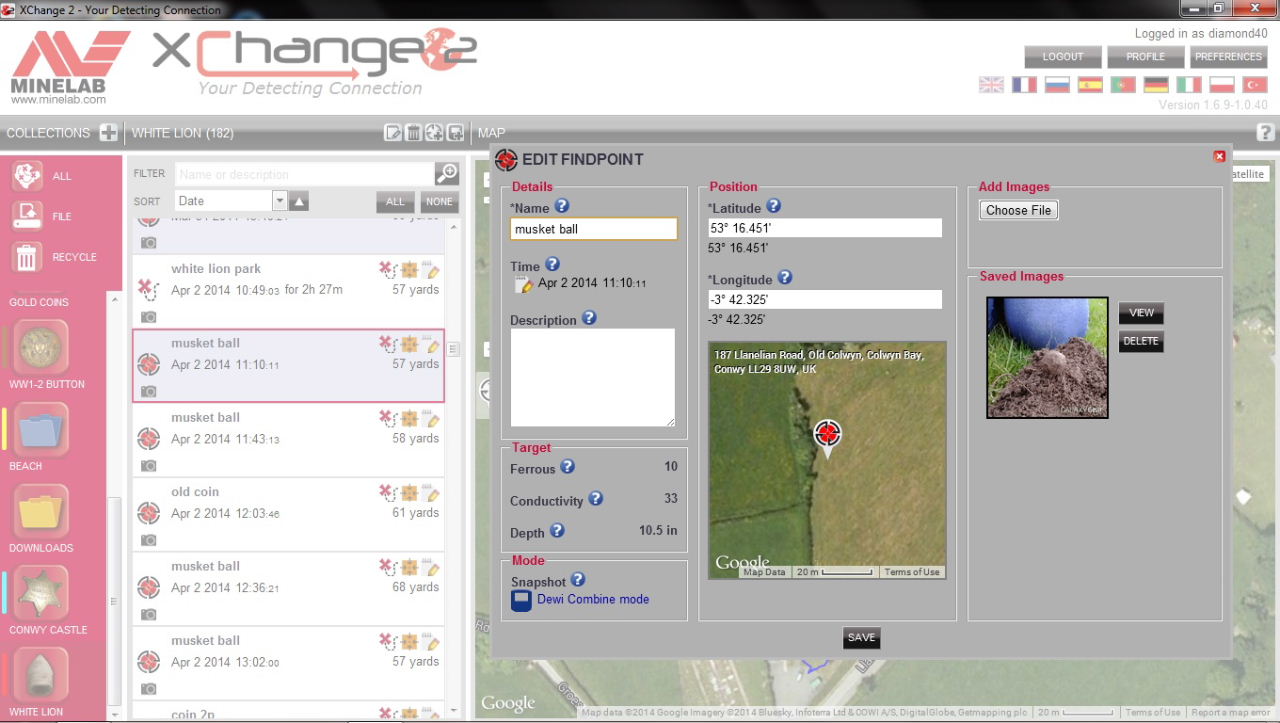Click the Name input field

click(x=594, y=229)
